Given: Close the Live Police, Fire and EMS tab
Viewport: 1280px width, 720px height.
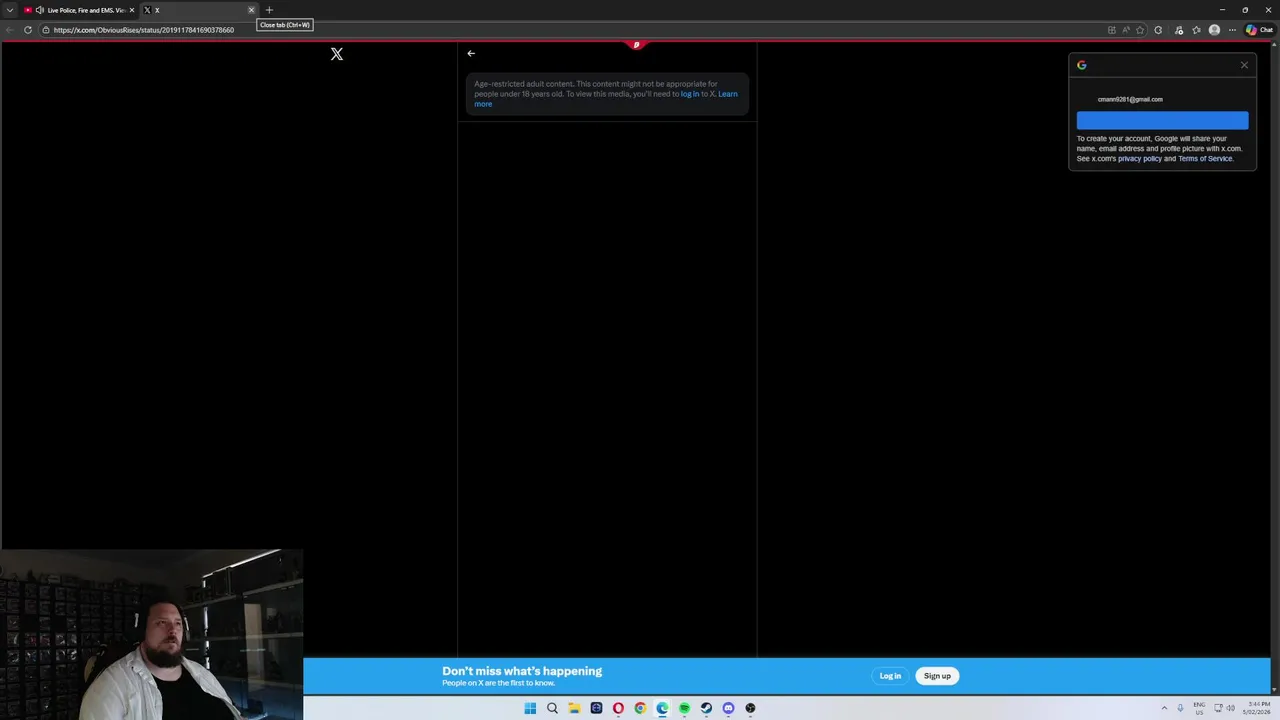Looking at the screenshot, I should pyautogui.click(x=131, y=10).
